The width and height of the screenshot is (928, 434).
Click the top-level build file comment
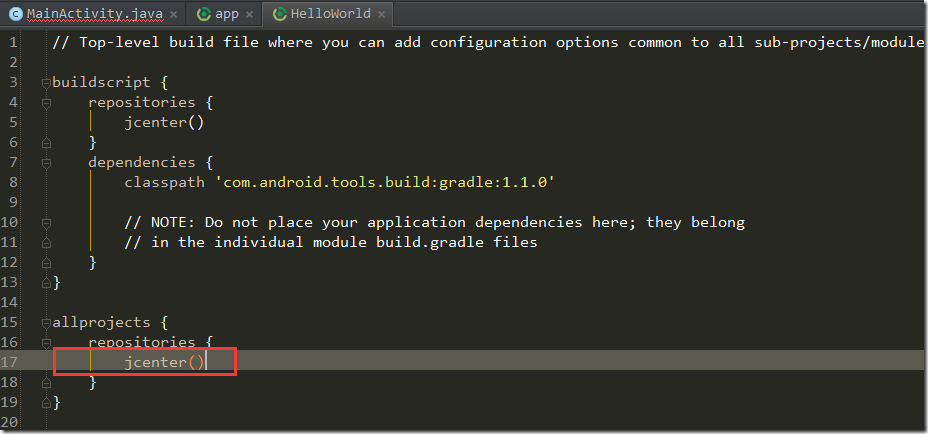488,43
